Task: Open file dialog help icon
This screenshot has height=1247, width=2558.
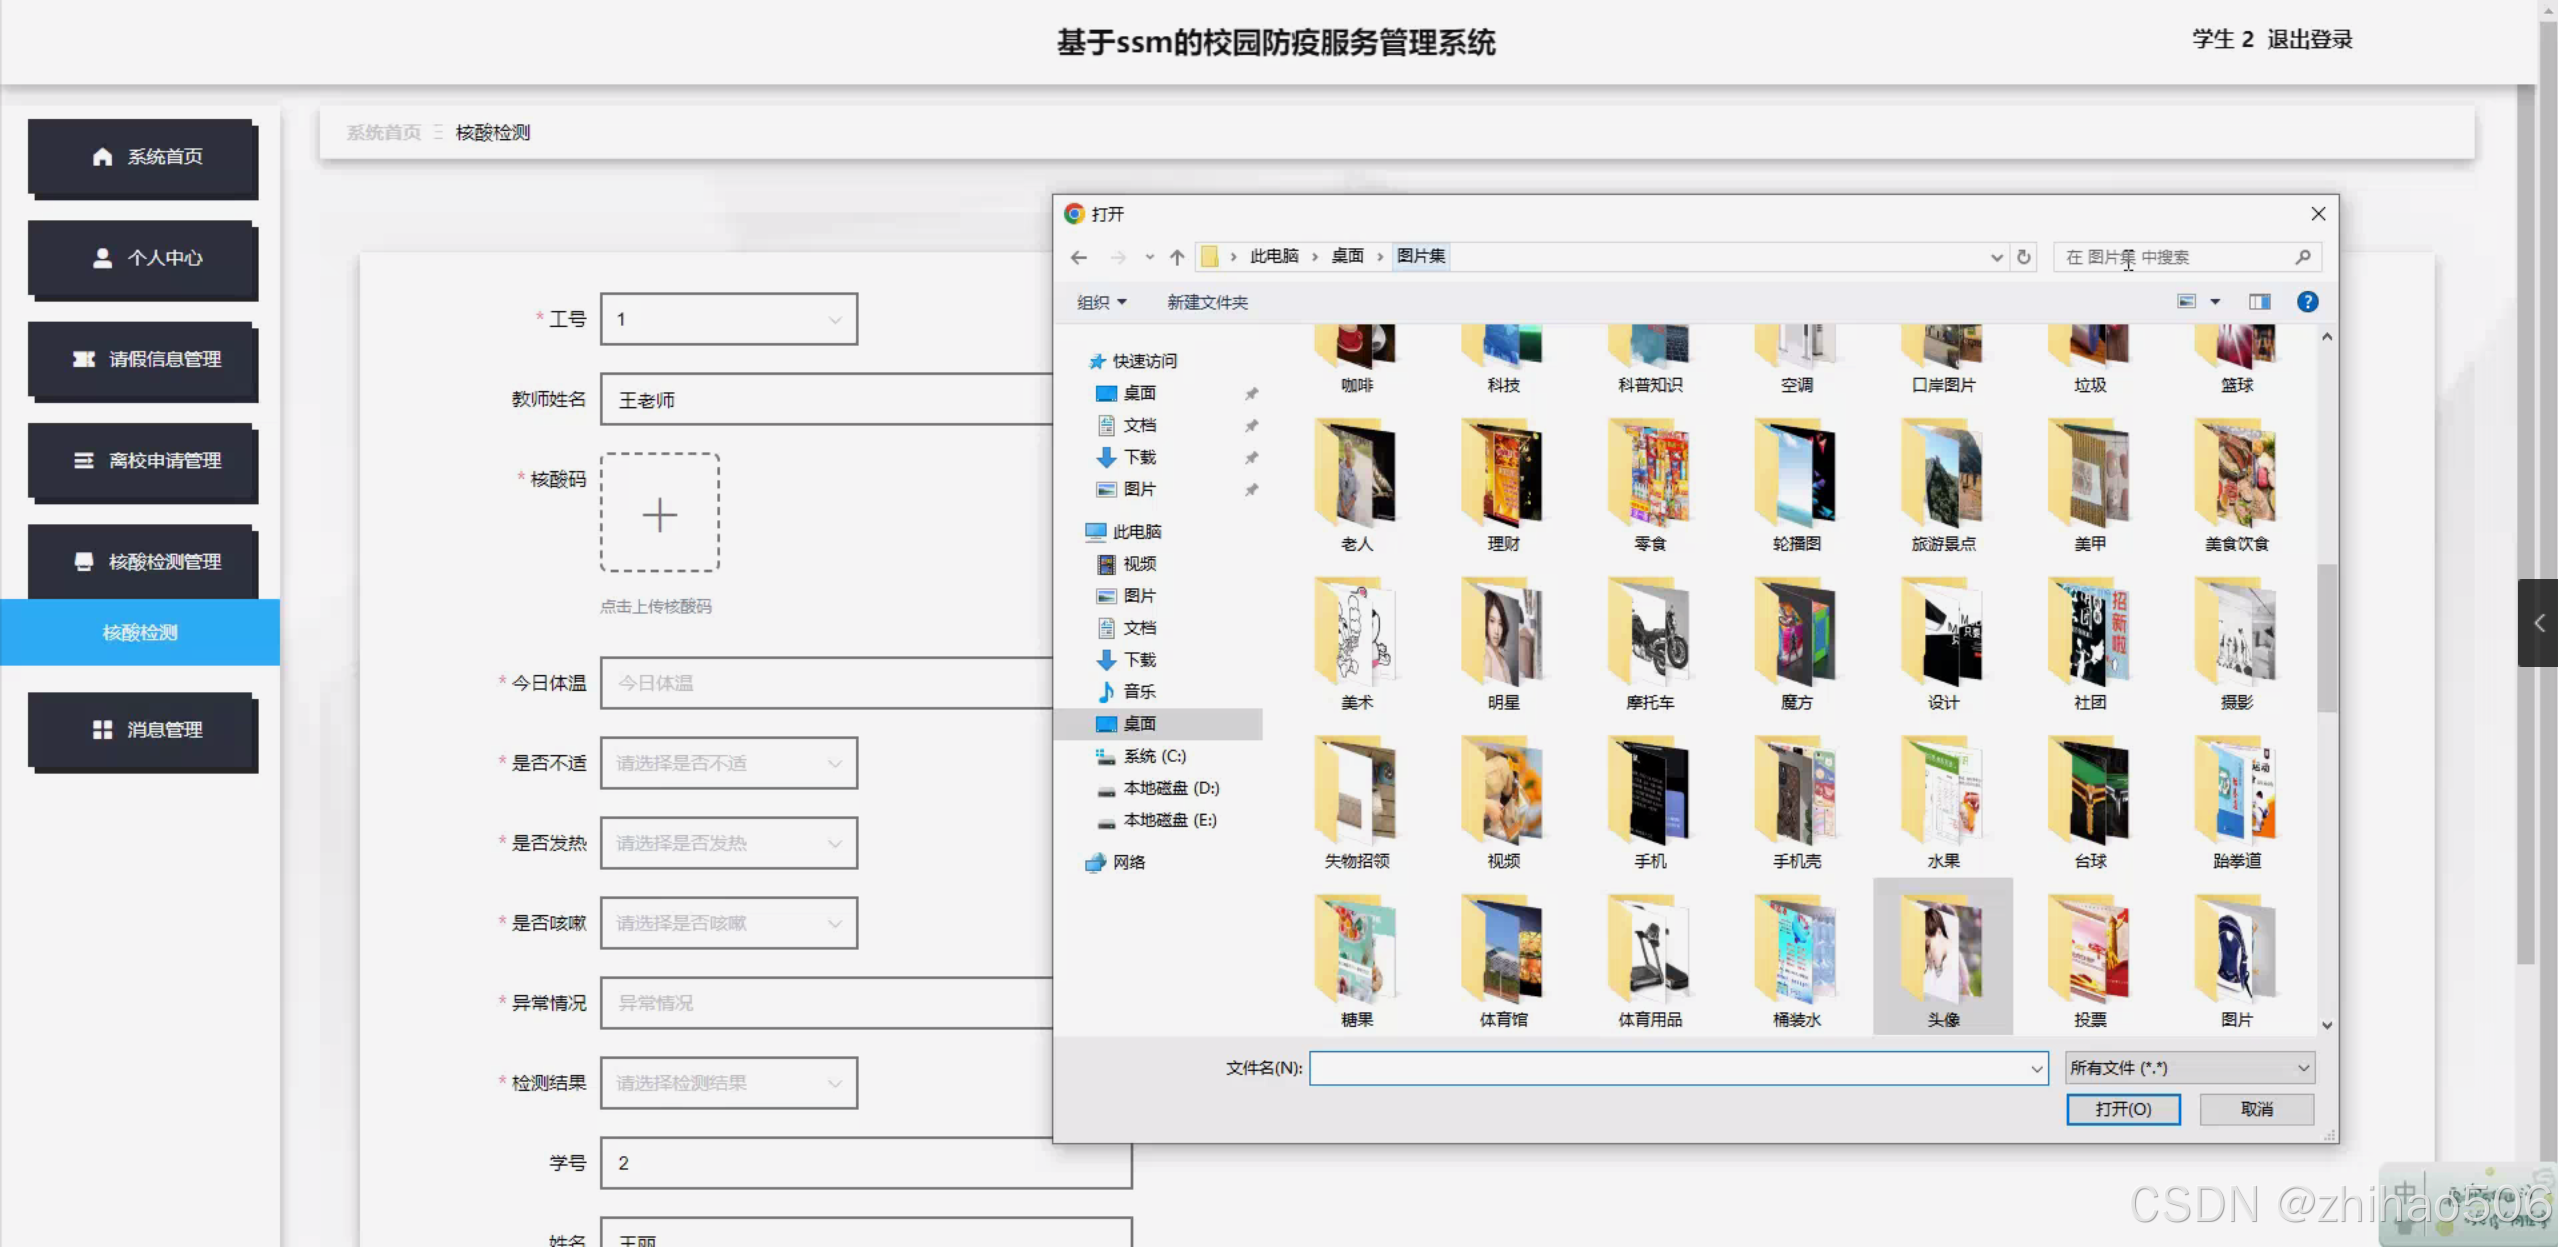Action: [x=2307, y=302]
